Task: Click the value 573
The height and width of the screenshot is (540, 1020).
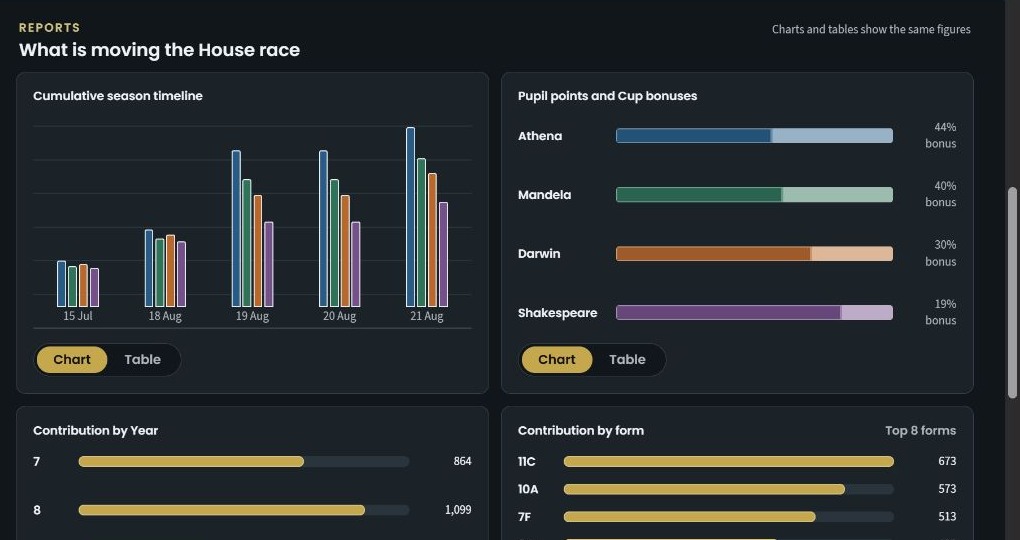Action: 947,489
